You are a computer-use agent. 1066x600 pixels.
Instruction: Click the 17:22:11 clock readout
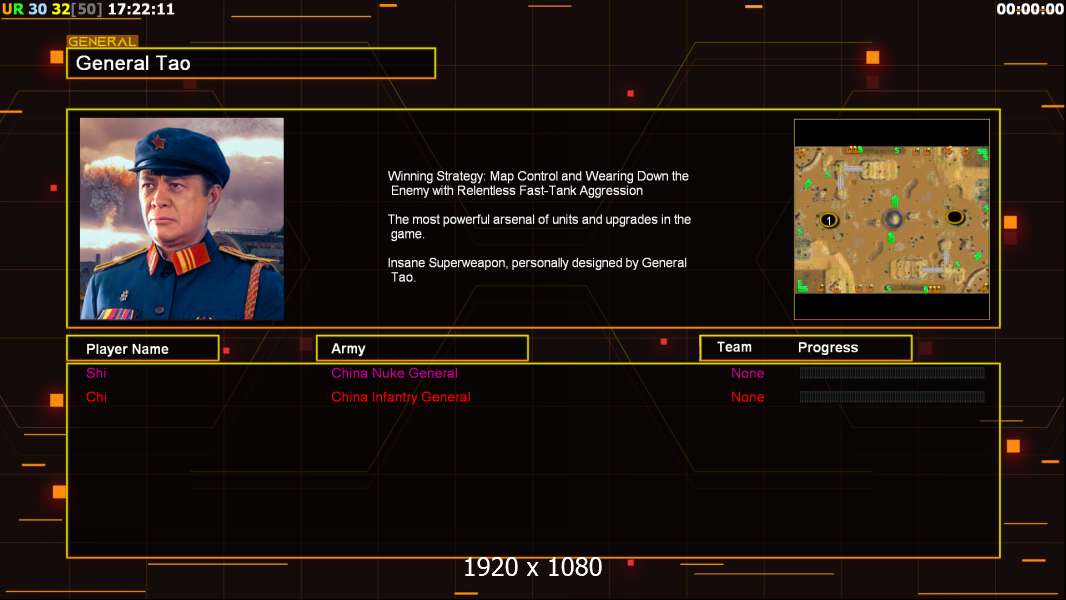click(141, 9)
